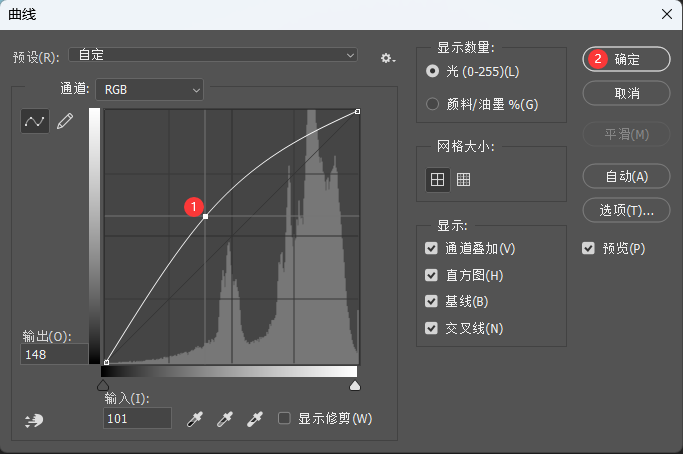This screenshot has width=683, height=454.
Task: Enable 显示修剪(W) checkbox
Action: click(x=284, y=418)
